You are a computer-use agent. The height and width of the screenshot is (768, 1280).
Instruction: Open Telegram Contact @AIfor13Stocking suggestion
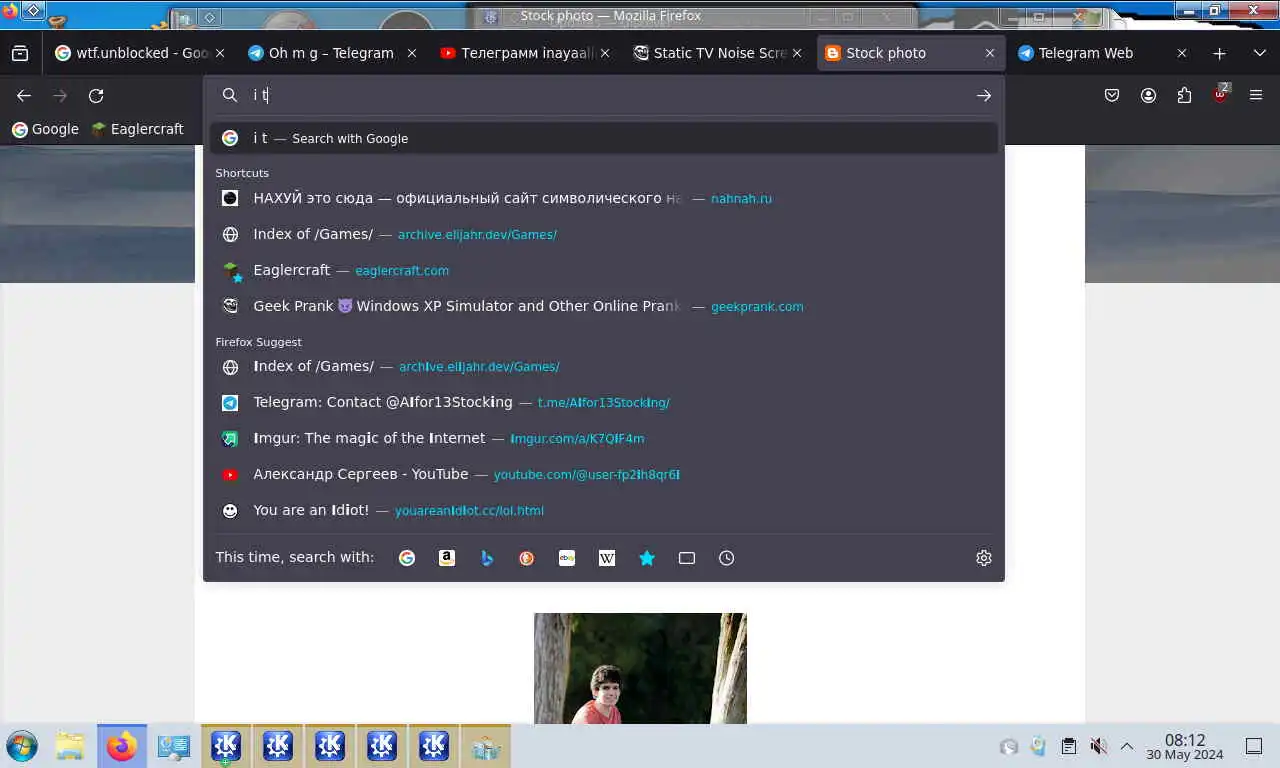click(604, 402)
